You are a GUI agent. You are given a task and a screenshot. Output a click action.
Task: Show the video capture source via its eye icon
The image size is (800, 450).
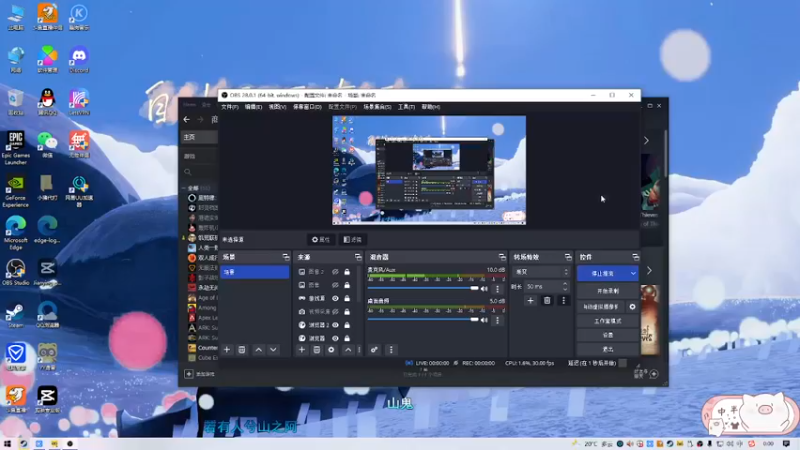click(335, 312)
